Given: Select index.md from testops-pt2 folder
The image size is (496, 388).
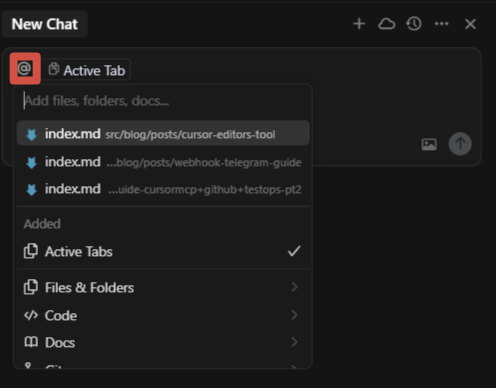Looking at the screenshot, I should pyautogui.click(x=163, y=189).
